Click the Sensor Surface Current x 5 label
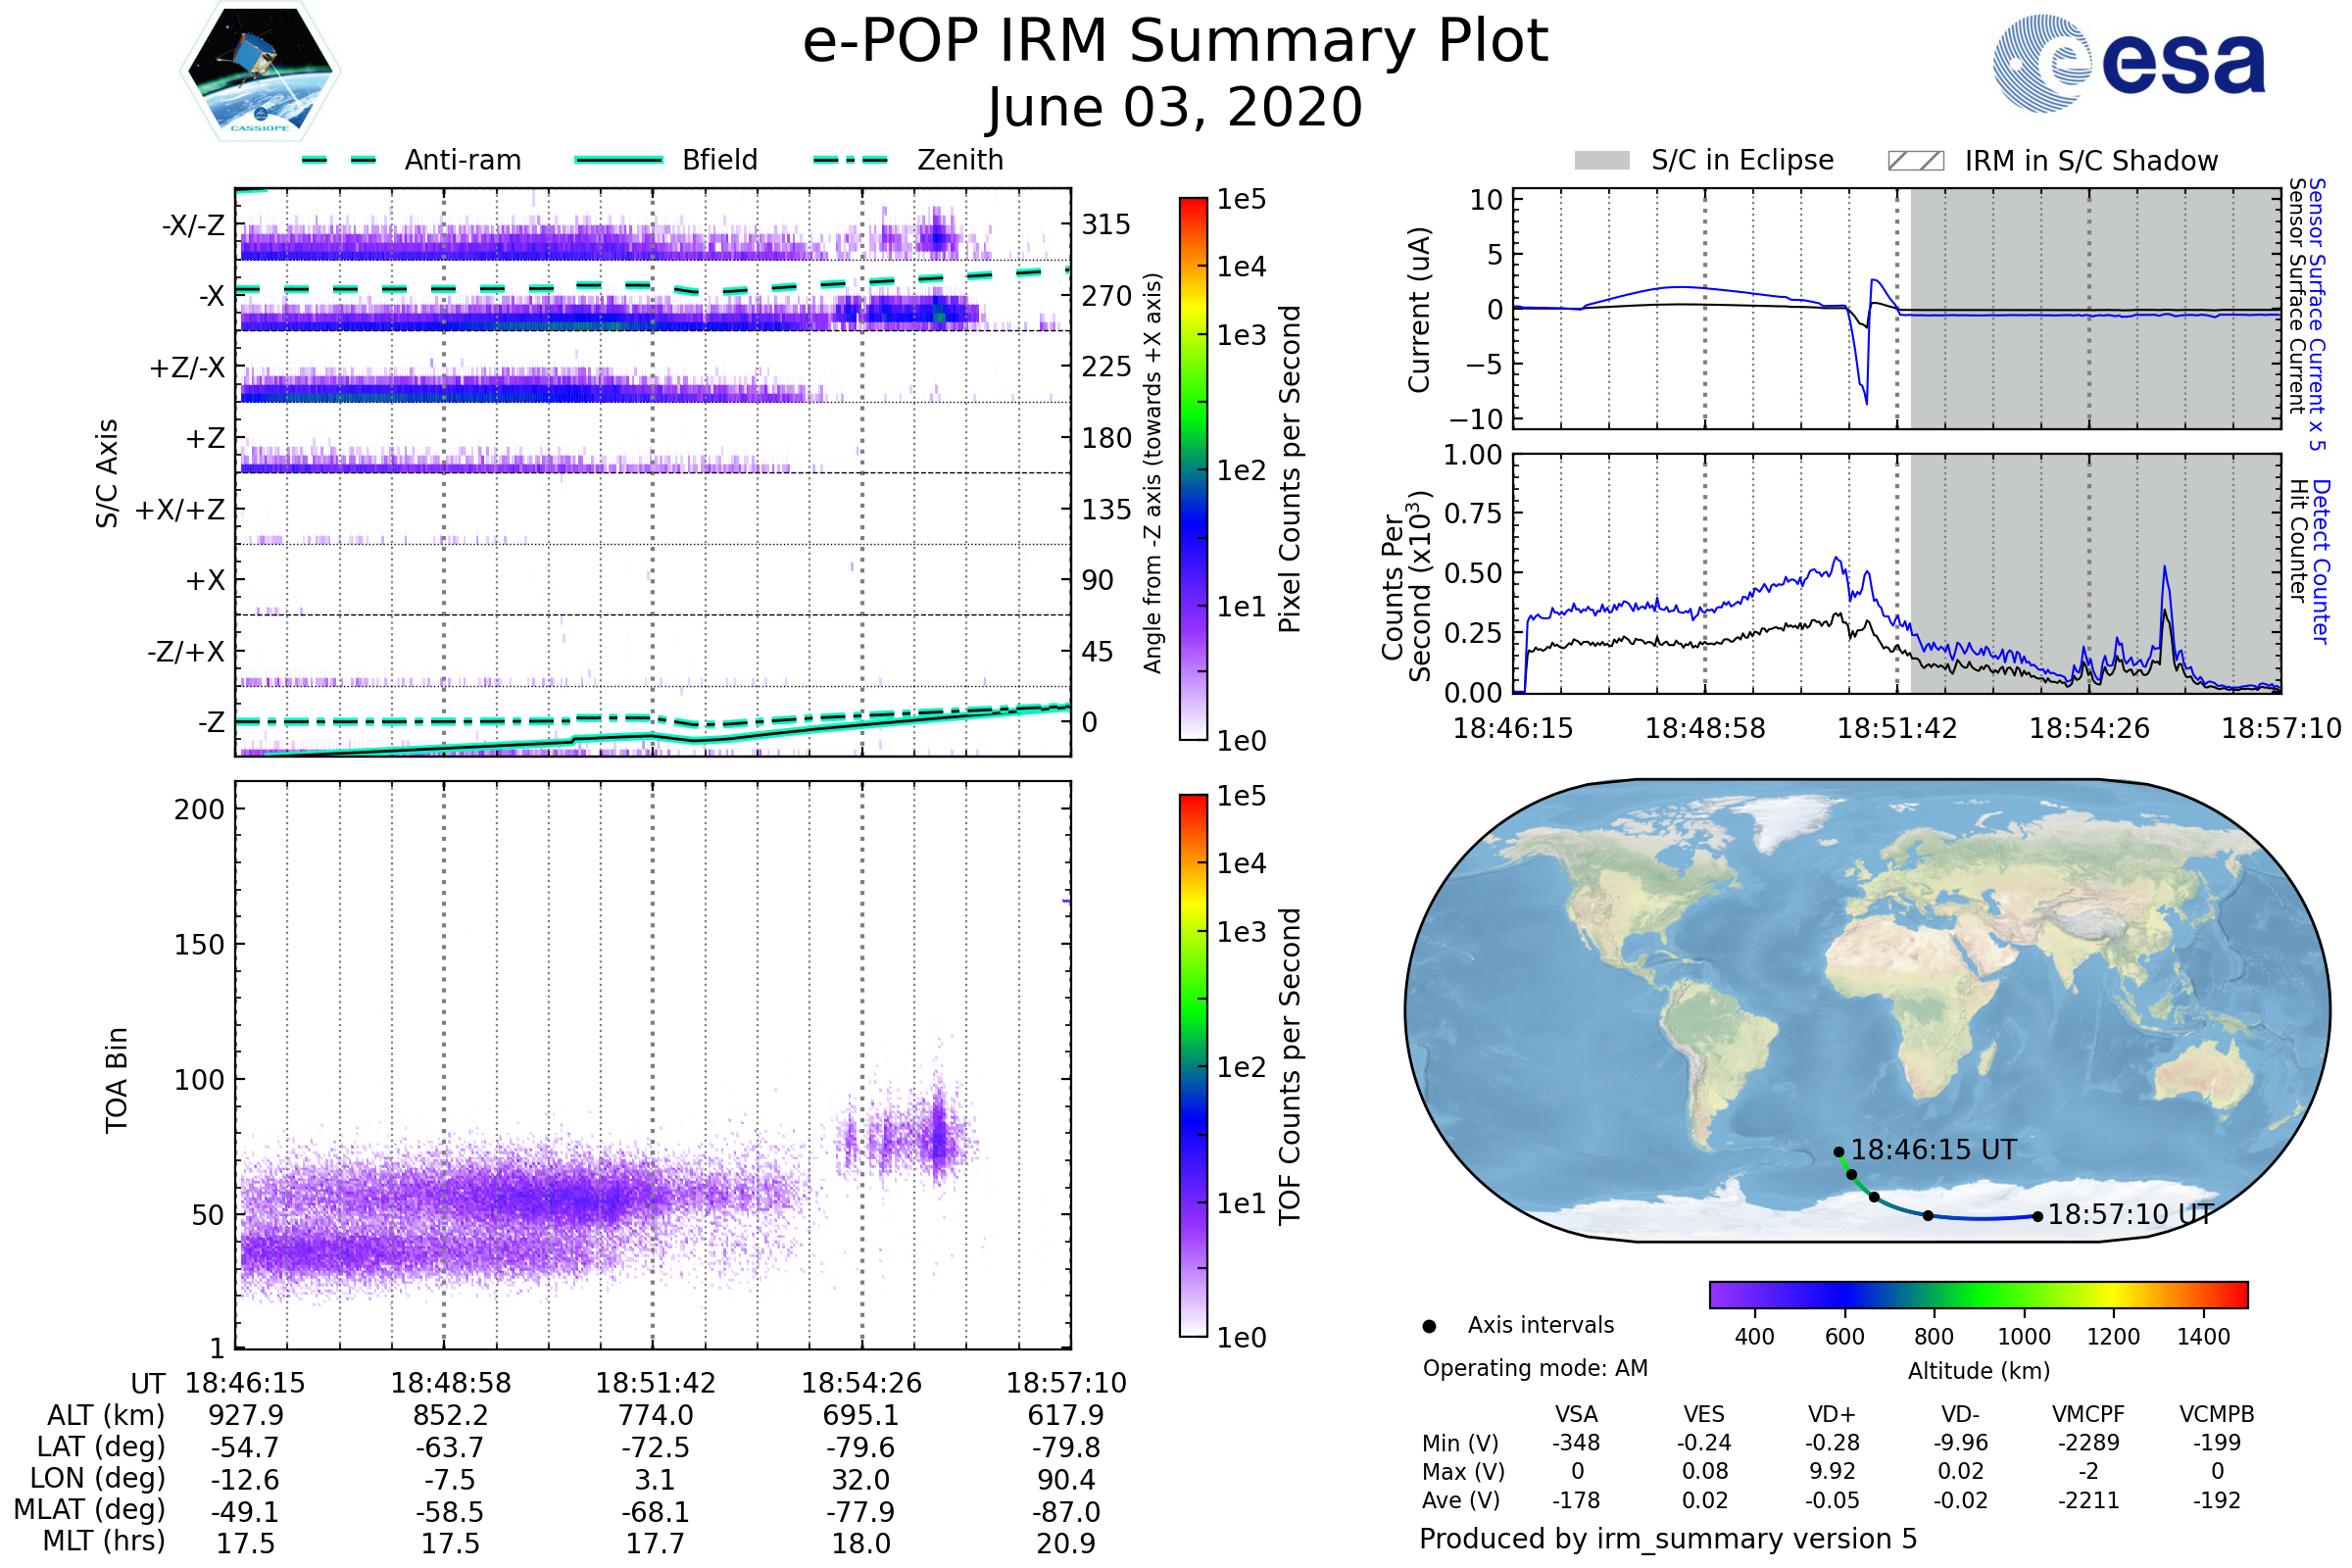This screenshot has width=2352, height=1568. (x=2316, y=314)
